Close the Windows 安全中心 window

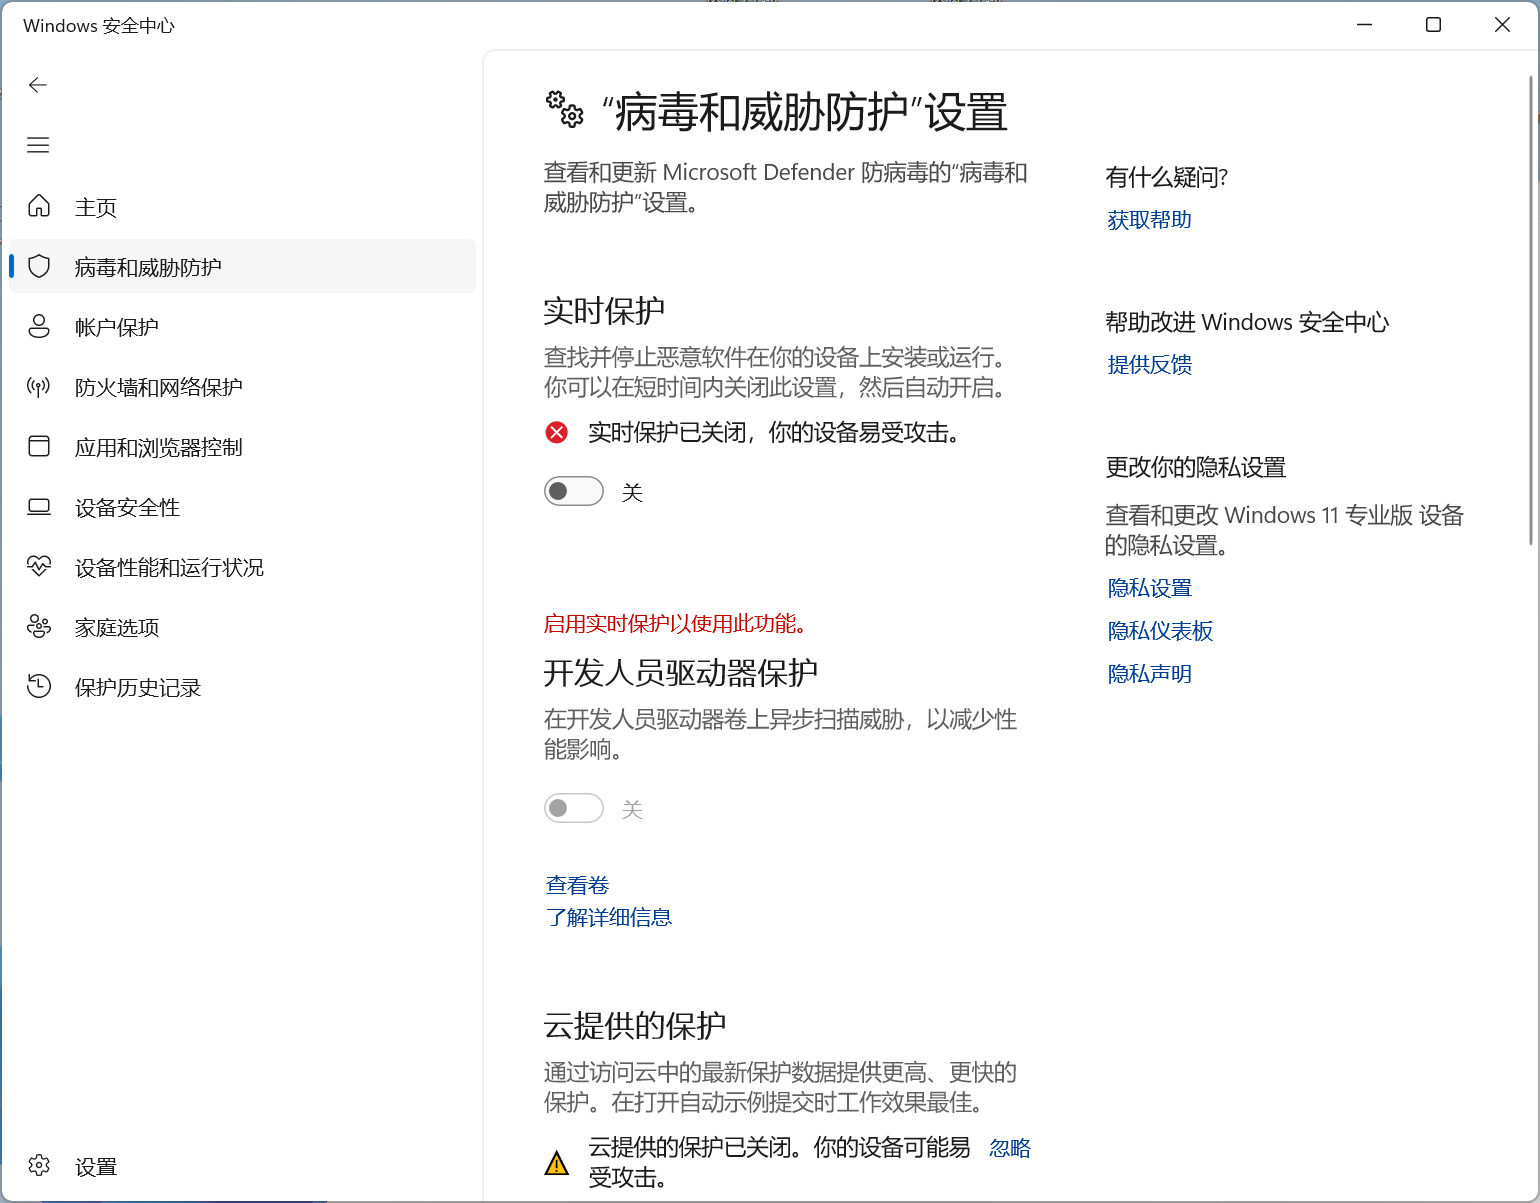(x=1502, y=25)
